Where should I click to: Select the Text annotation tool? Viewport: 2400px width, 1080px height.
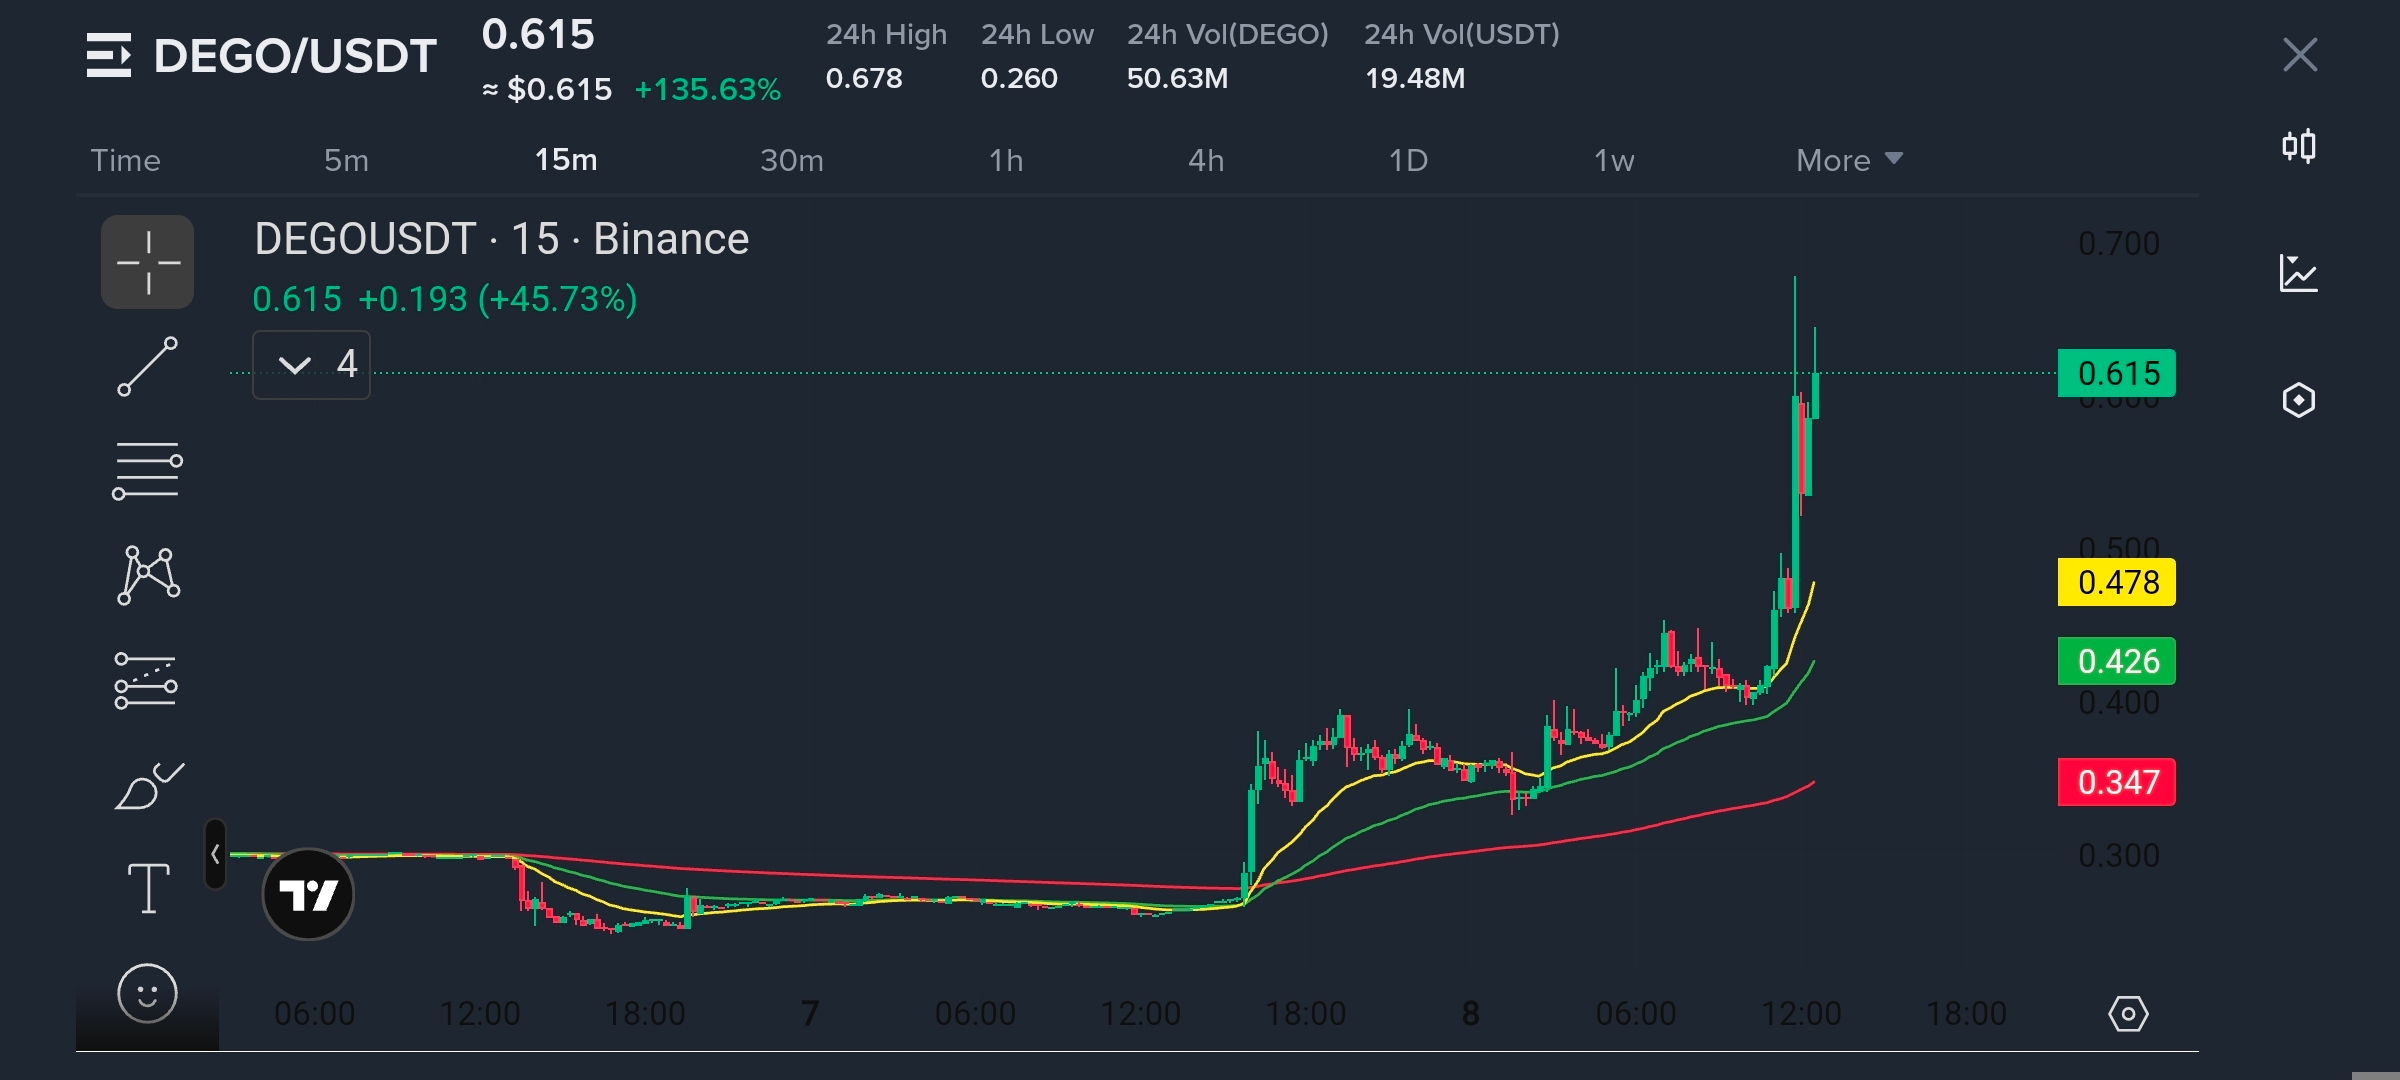[147, 888]
